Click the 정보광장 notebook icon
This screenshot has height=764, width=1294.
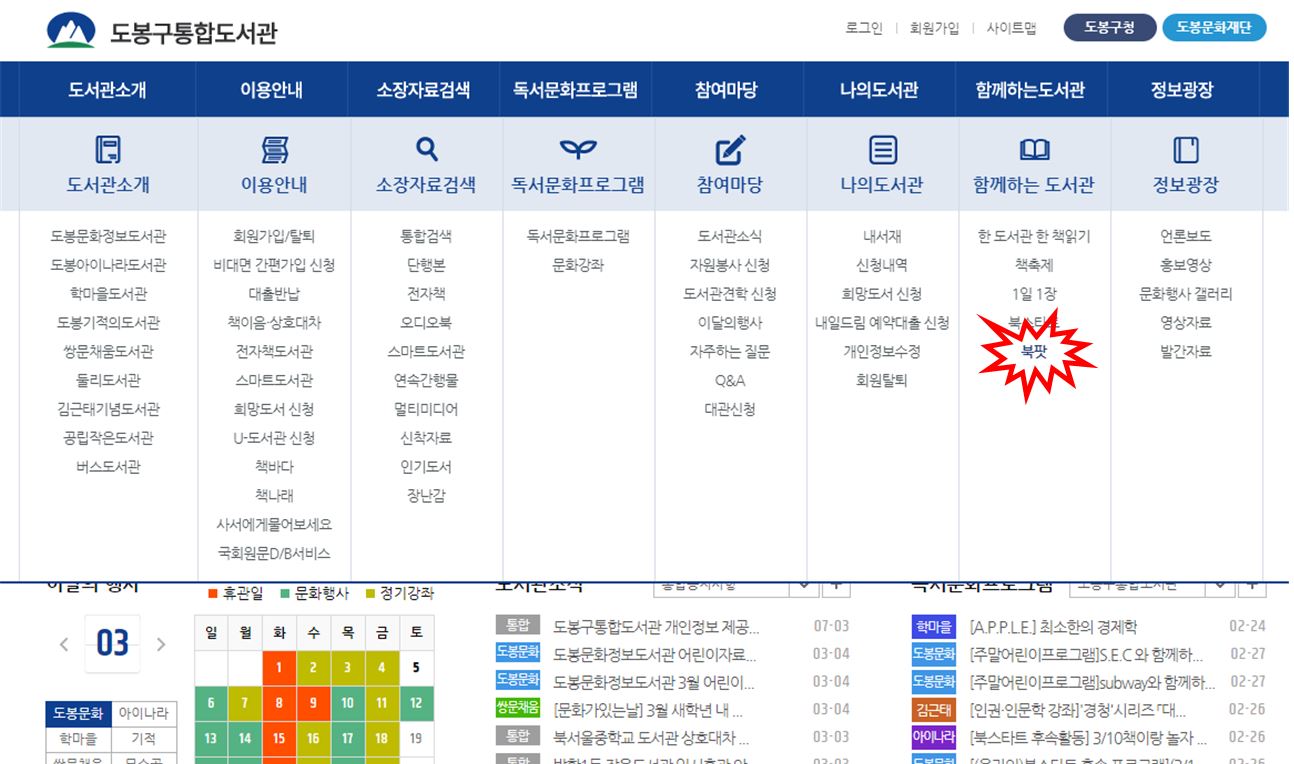coord(1185,150)
